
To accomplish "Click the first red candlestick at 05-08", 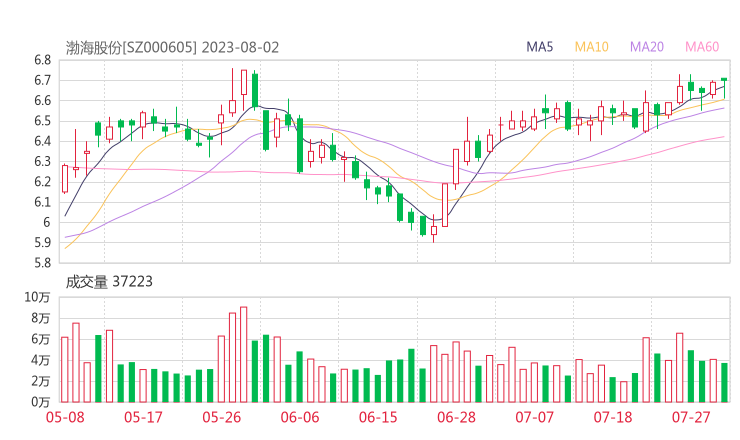I will pos(65,178).
